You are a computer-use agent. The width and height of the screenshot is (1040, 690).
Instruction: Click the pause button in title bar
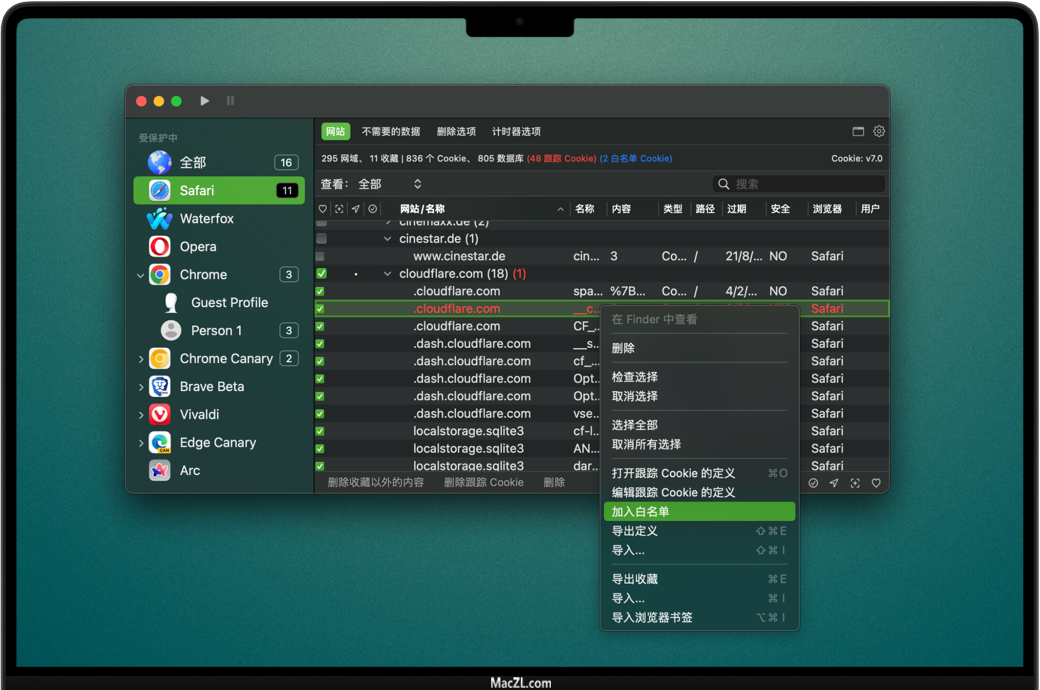[230, 101]
